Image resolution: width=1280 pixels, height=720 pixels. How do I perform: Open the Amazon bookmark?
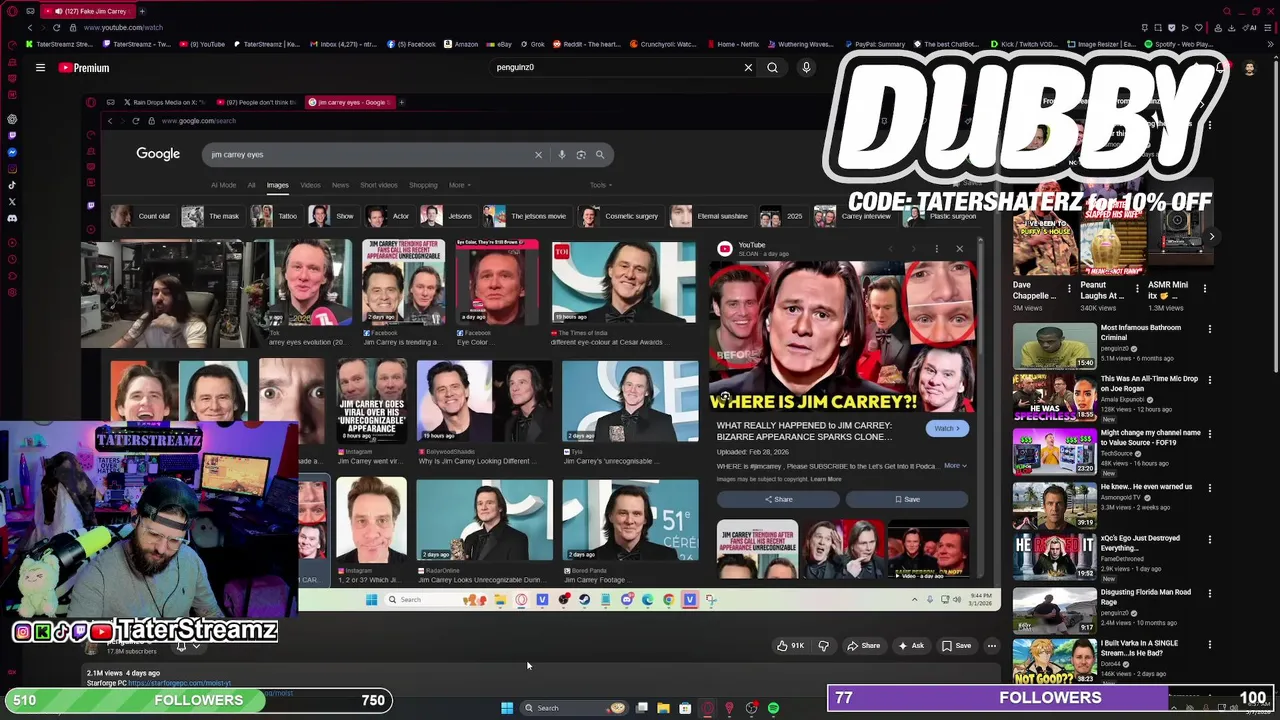coord(461,44)
